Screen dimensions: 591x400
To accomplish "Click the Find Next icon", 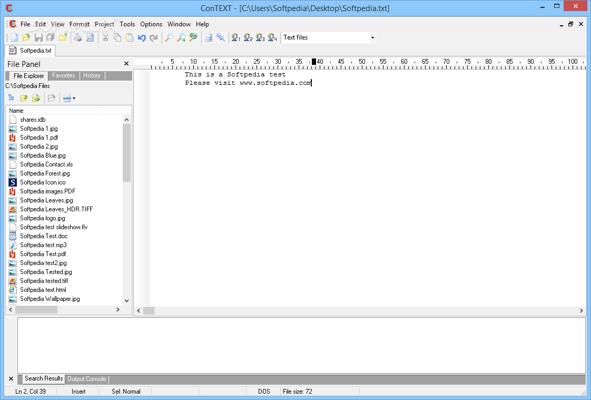I will [181, 37].
